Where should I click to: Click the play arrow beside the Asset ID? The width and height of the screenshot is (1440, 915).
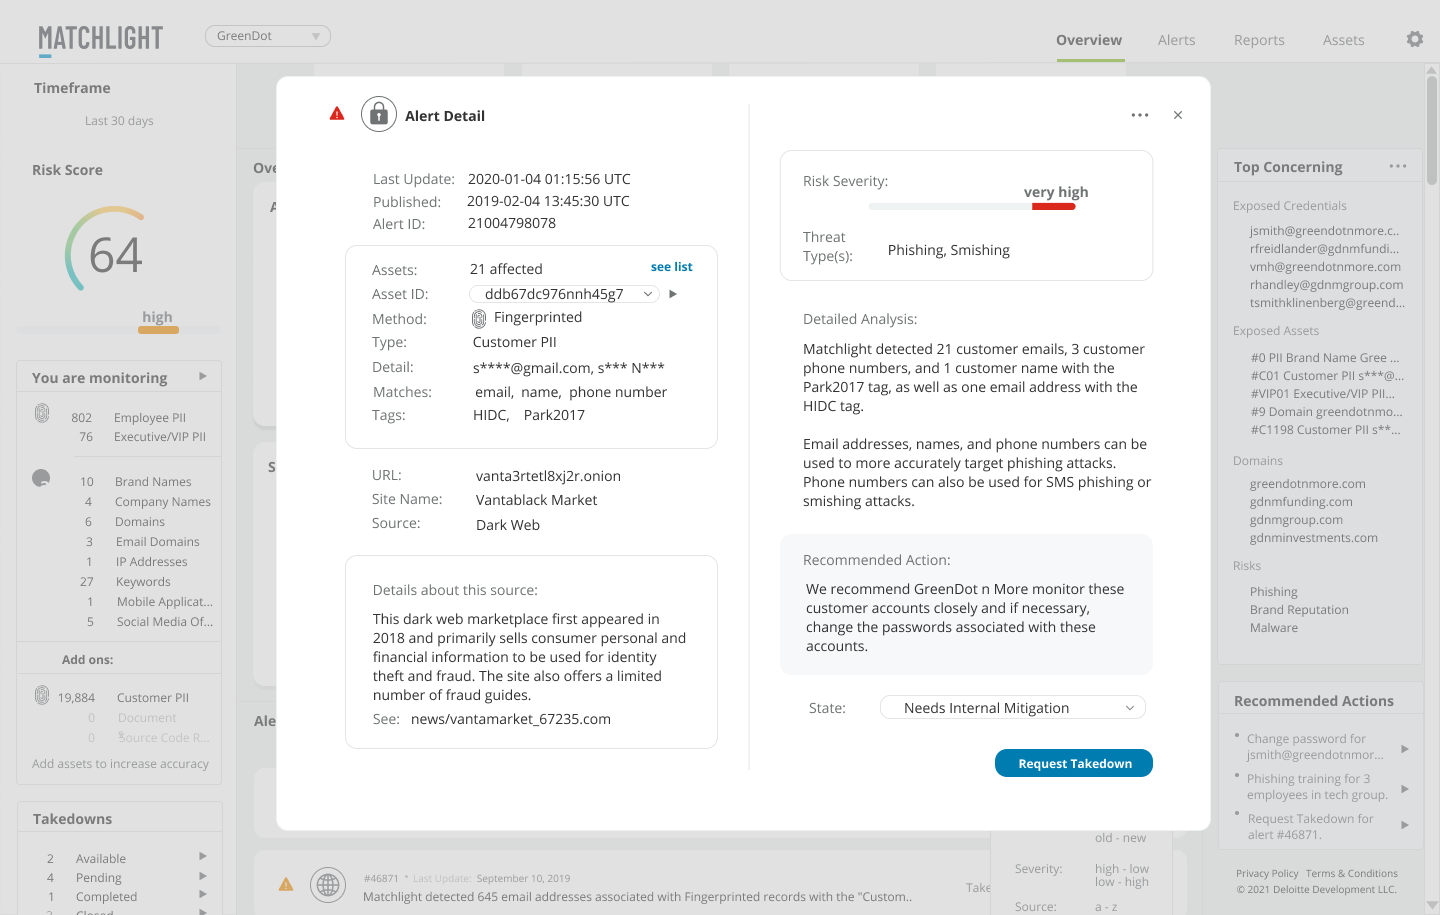[x=673, y=294]
